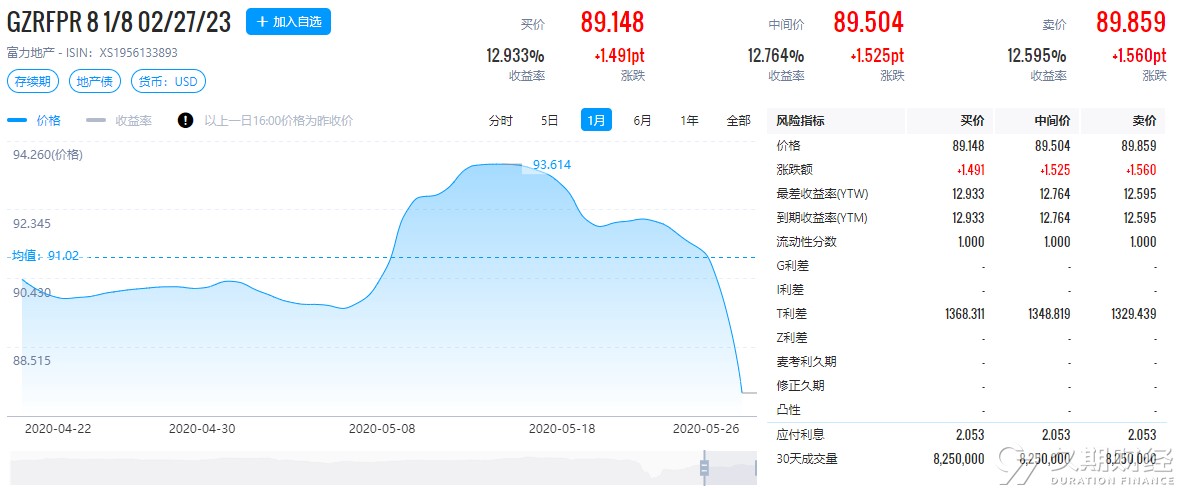This screenshot has width=1179, height=490.
Task: Switch chart to 1月 range
Action: tap(596, 120)
